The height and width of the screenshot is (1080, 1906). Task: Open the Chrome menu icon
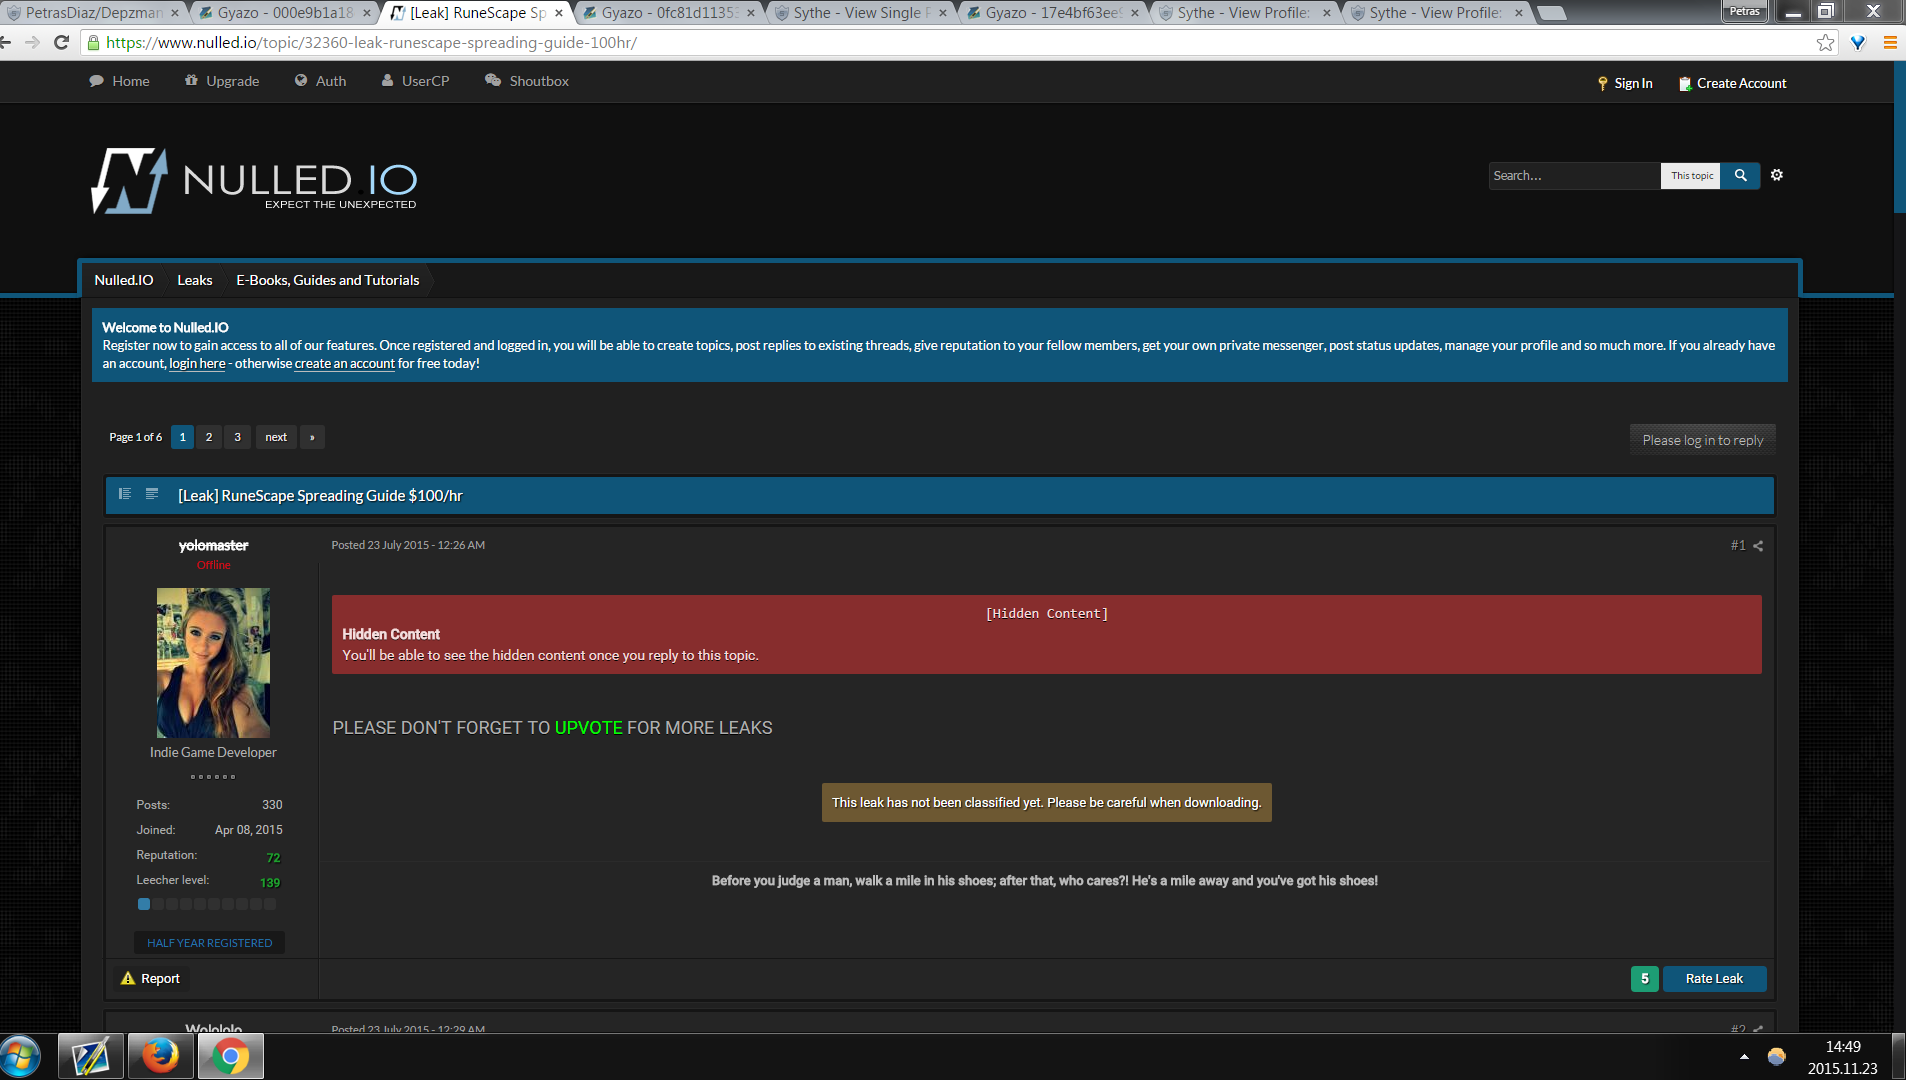click(x=1890, y=42)
